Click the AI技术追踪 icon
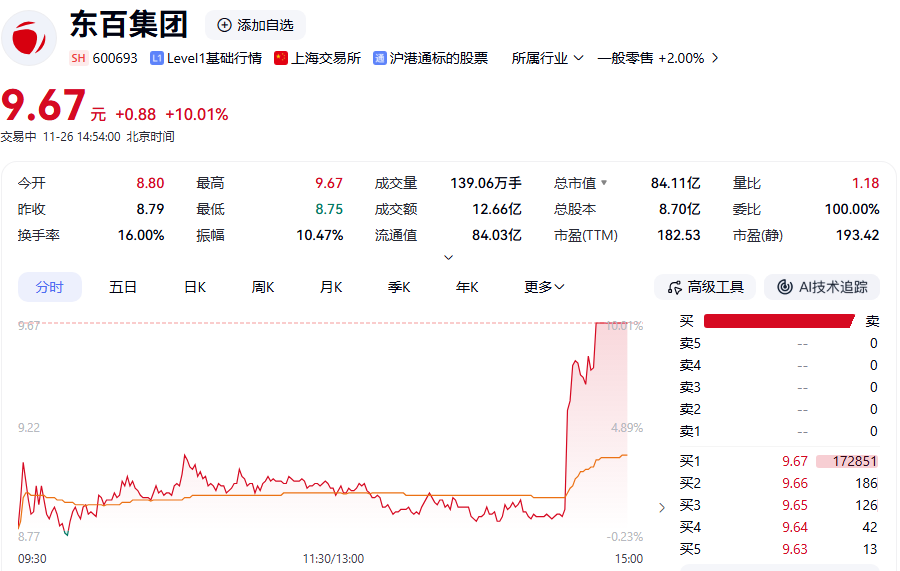The image size is (900, 571). 785,288
